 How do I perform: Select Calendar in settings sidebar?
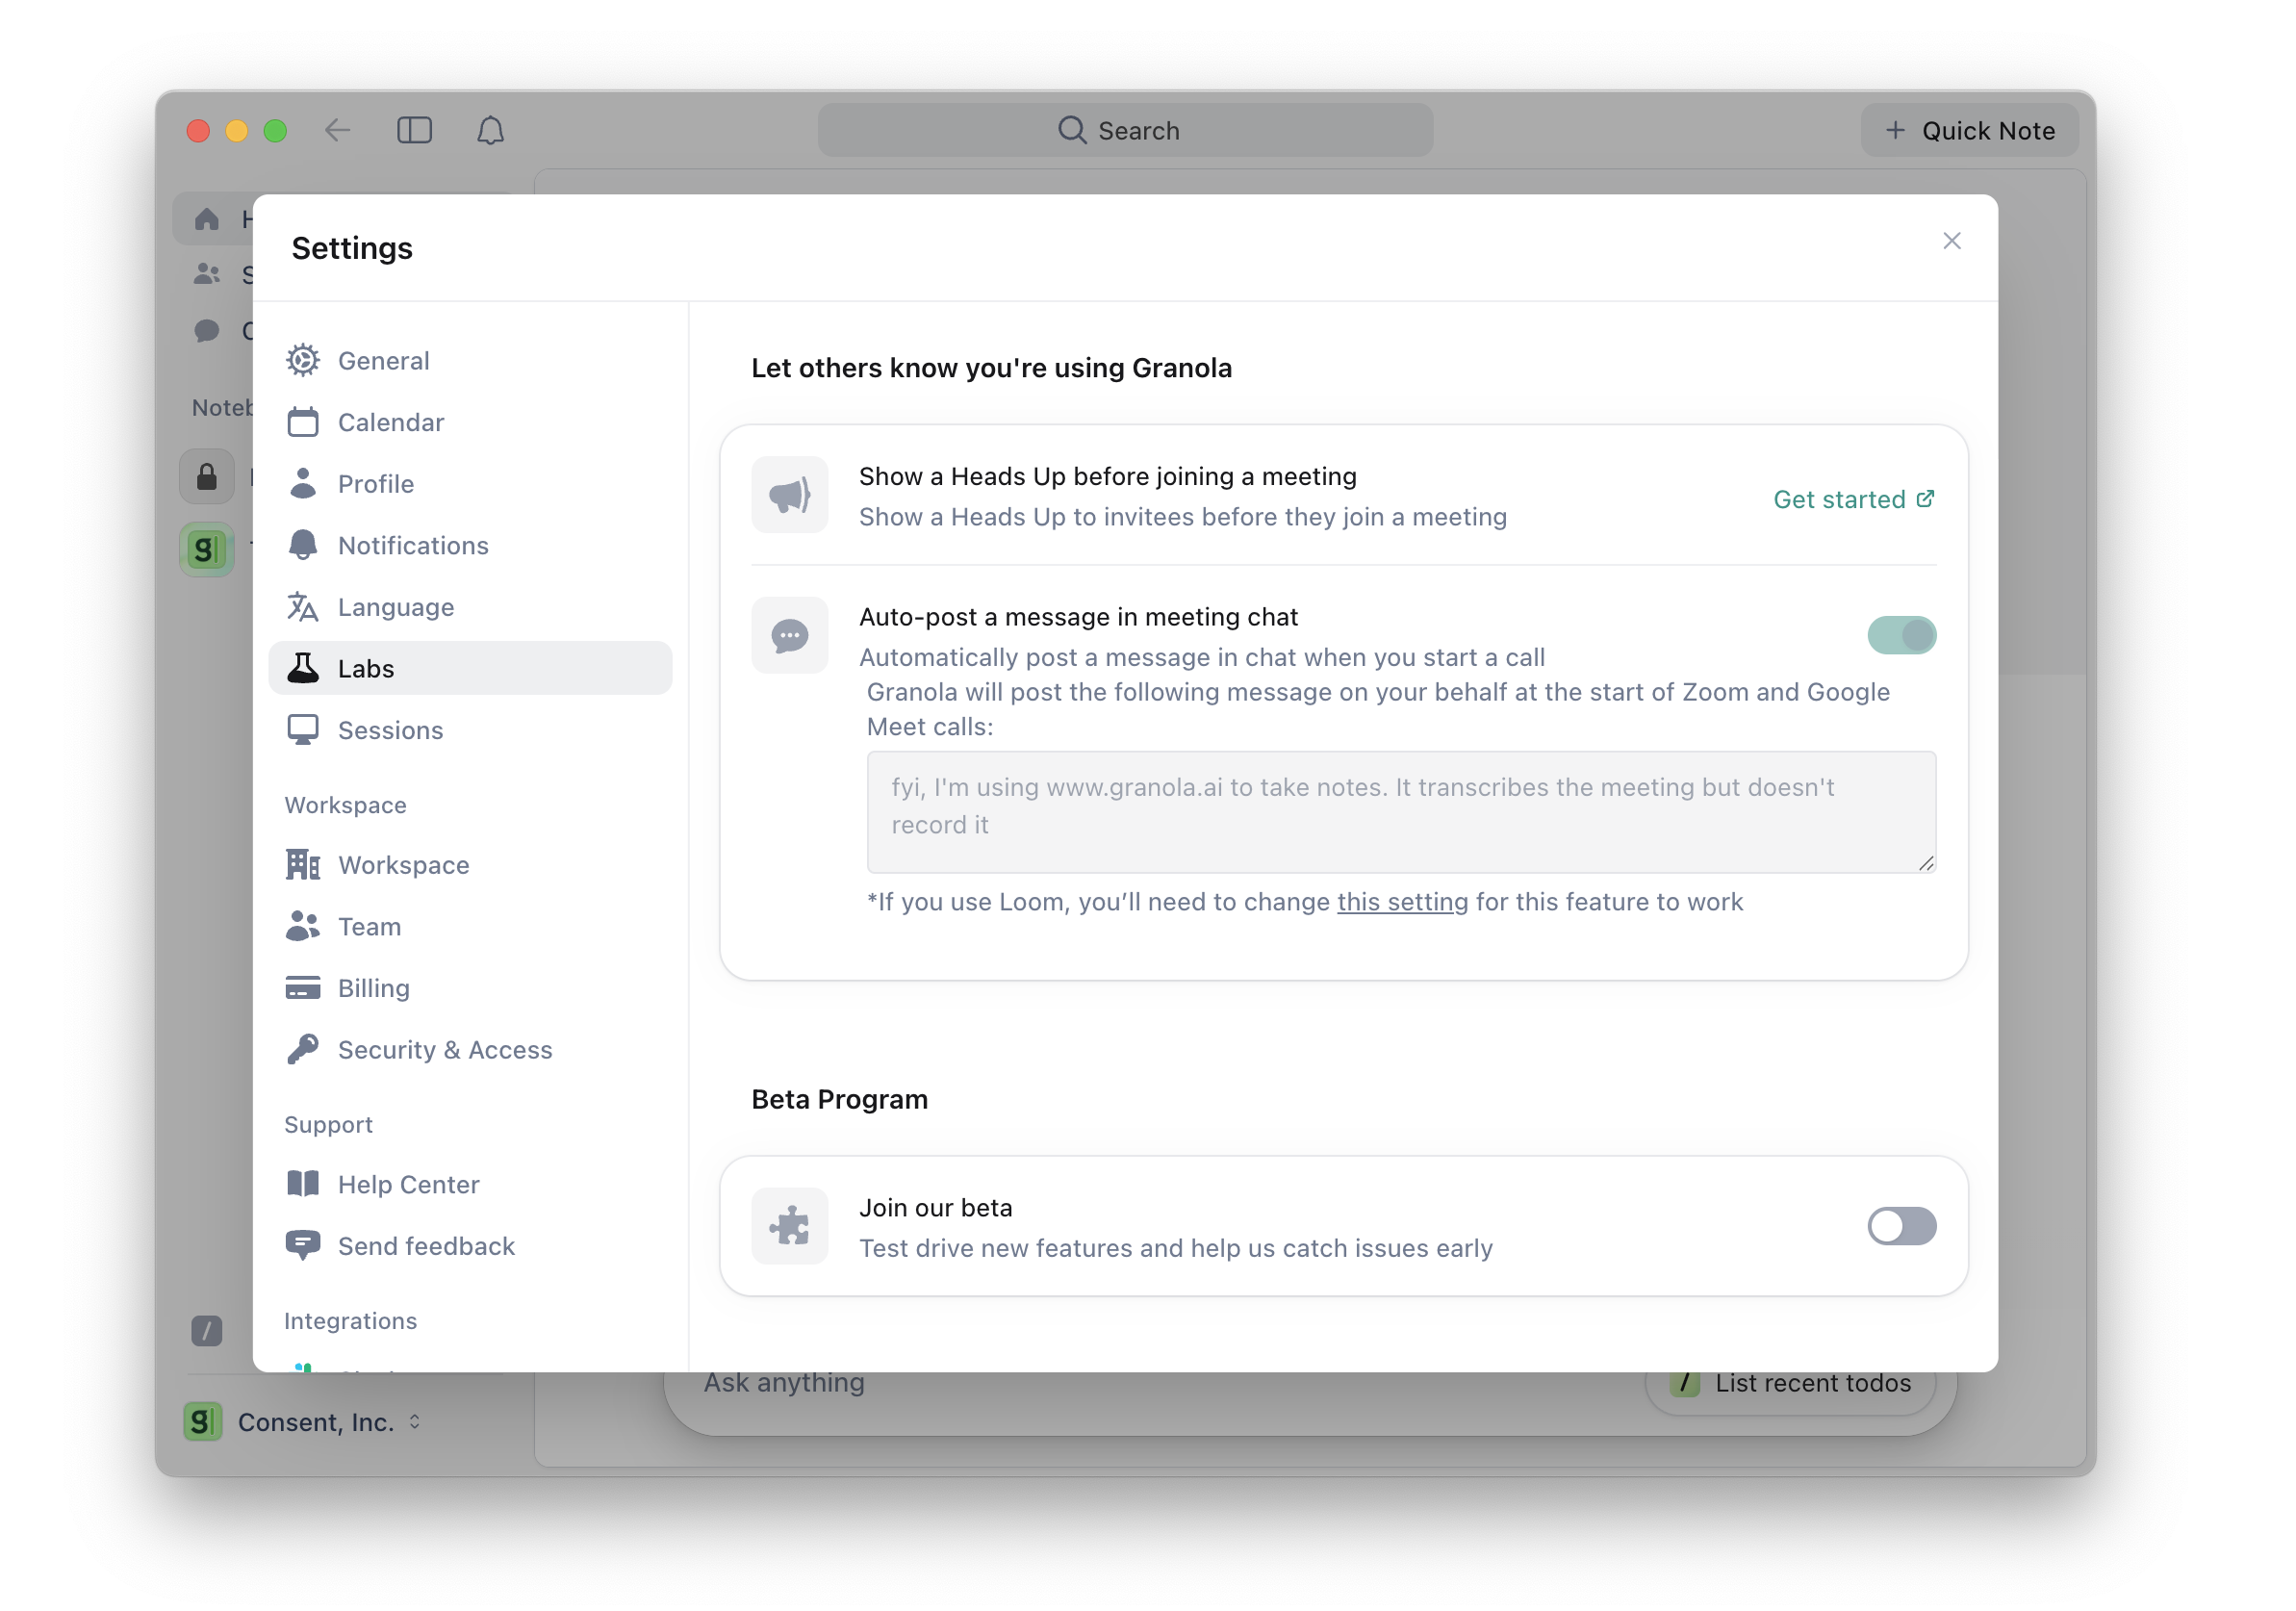(390, 422)
